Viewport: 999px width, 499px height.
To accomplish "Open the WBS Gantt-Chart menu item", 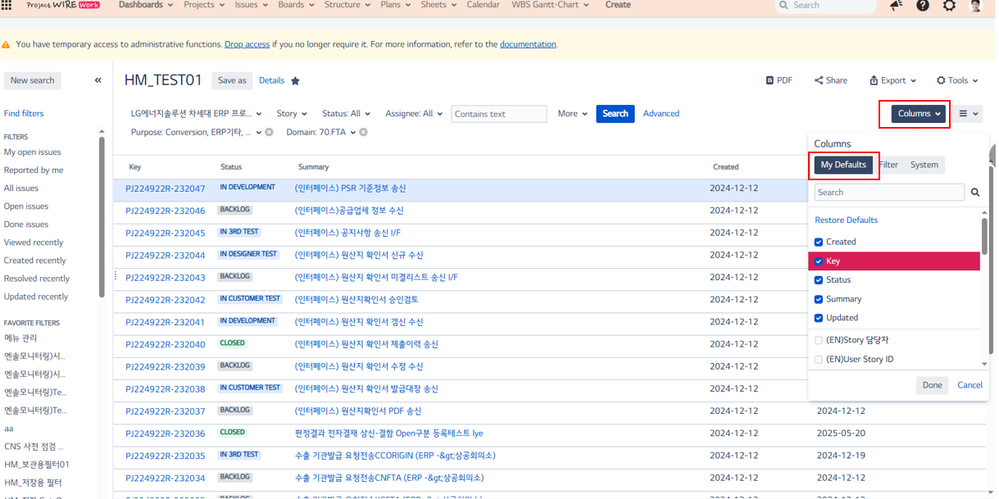I will 549,4.
